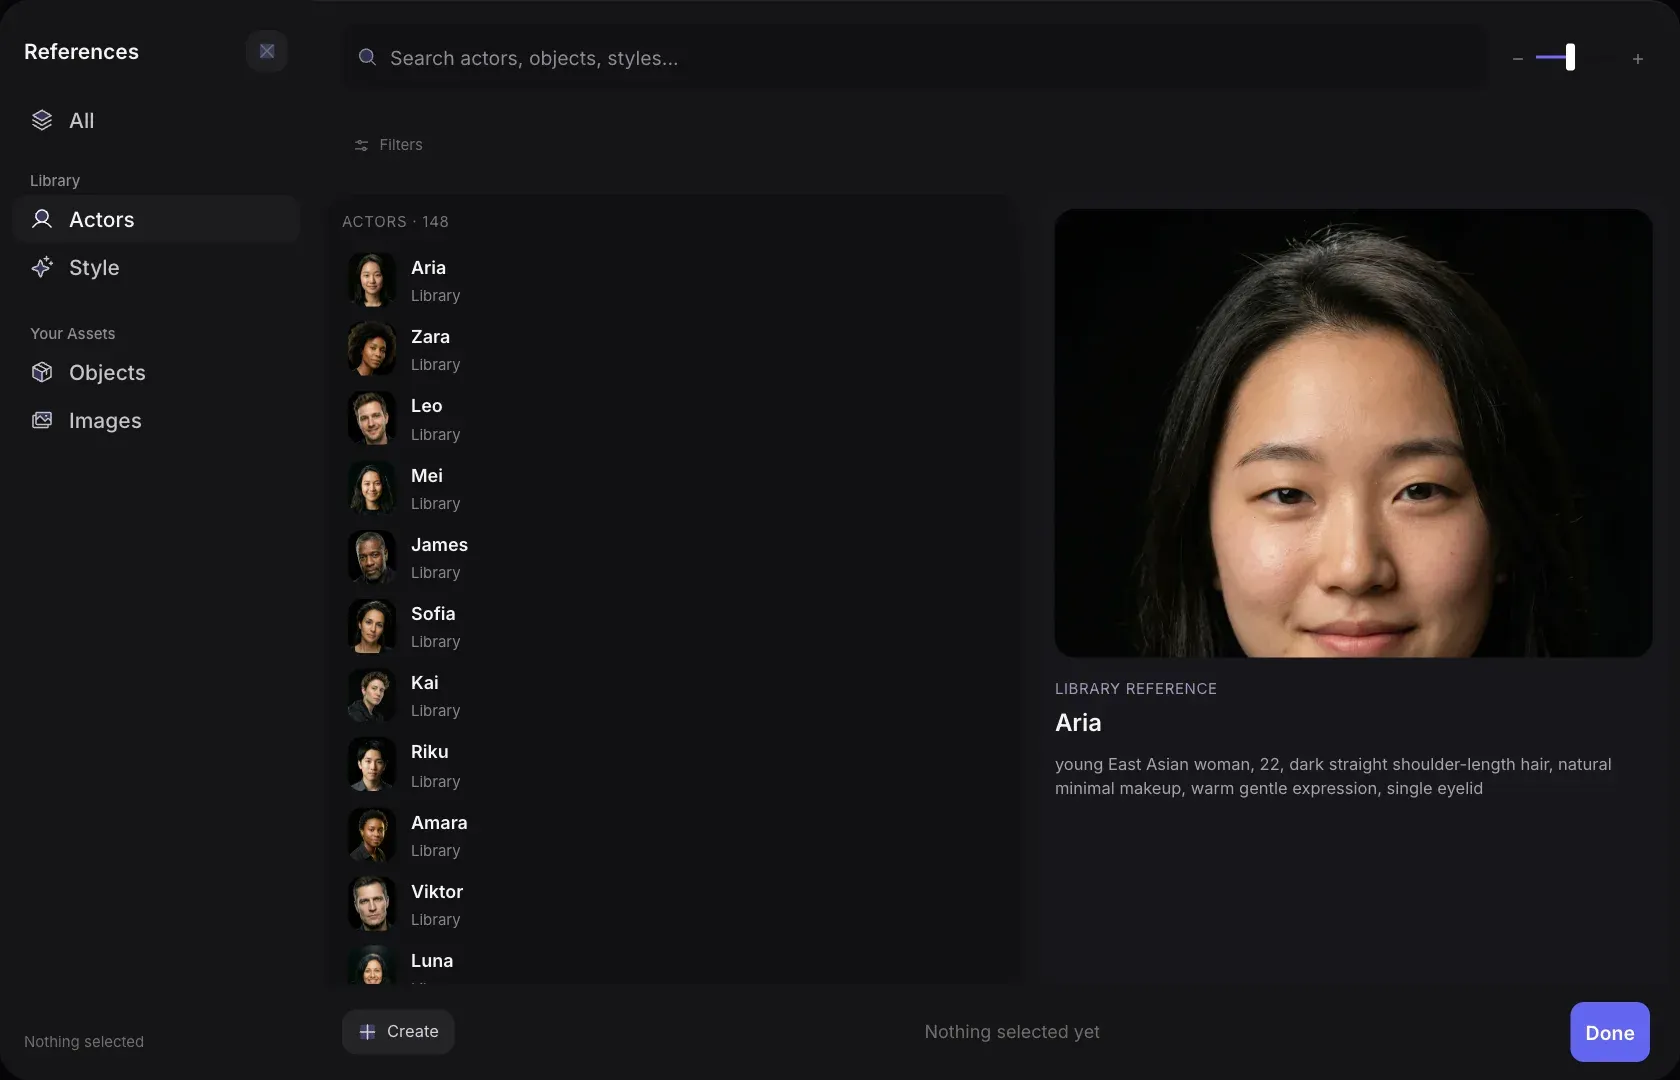The width and height of the screenshot is (1680, 1080).
Task: Select the Aria actor thumbnail
Action: click(x=372, y=280)
